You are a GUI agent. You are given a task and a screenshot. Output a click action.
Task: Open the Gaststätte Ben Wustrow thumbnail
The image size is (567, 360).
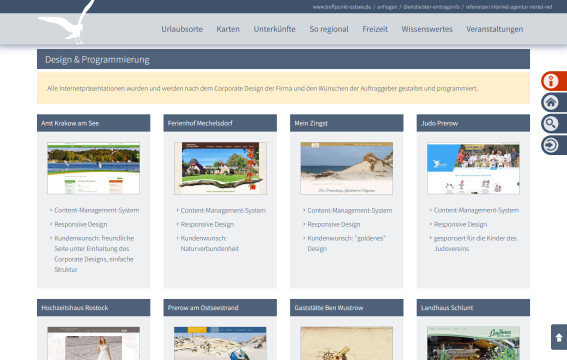(346, 343)
